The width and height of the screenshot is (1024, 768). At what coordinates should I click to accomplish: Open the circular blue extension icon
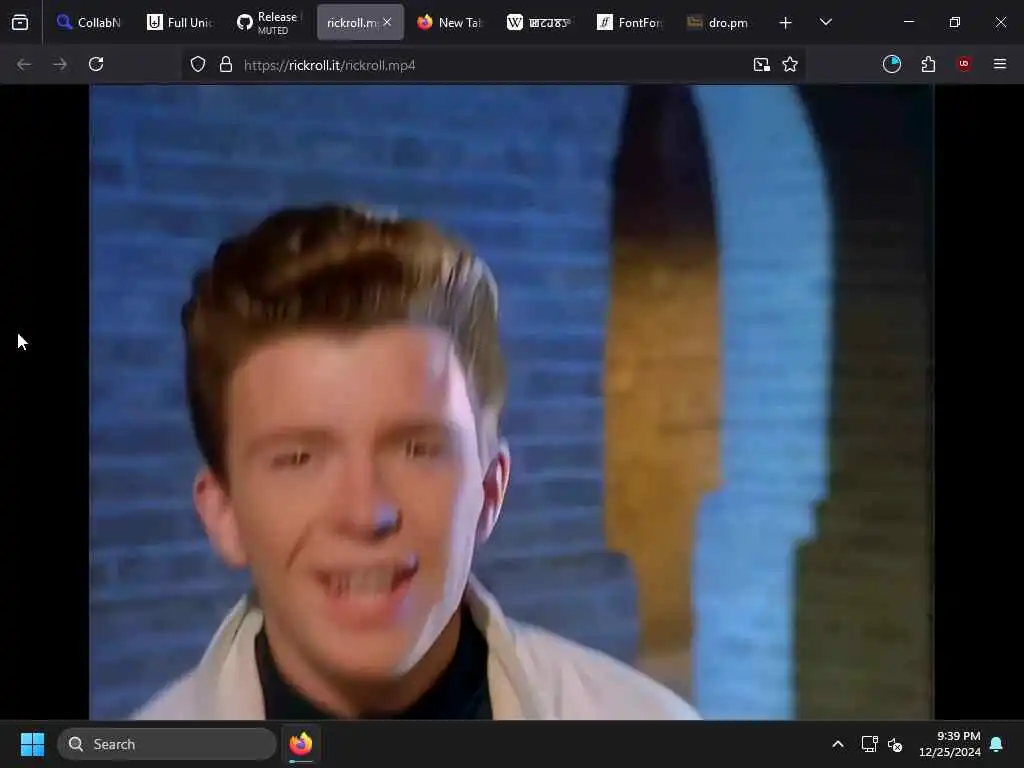(892, 64)
